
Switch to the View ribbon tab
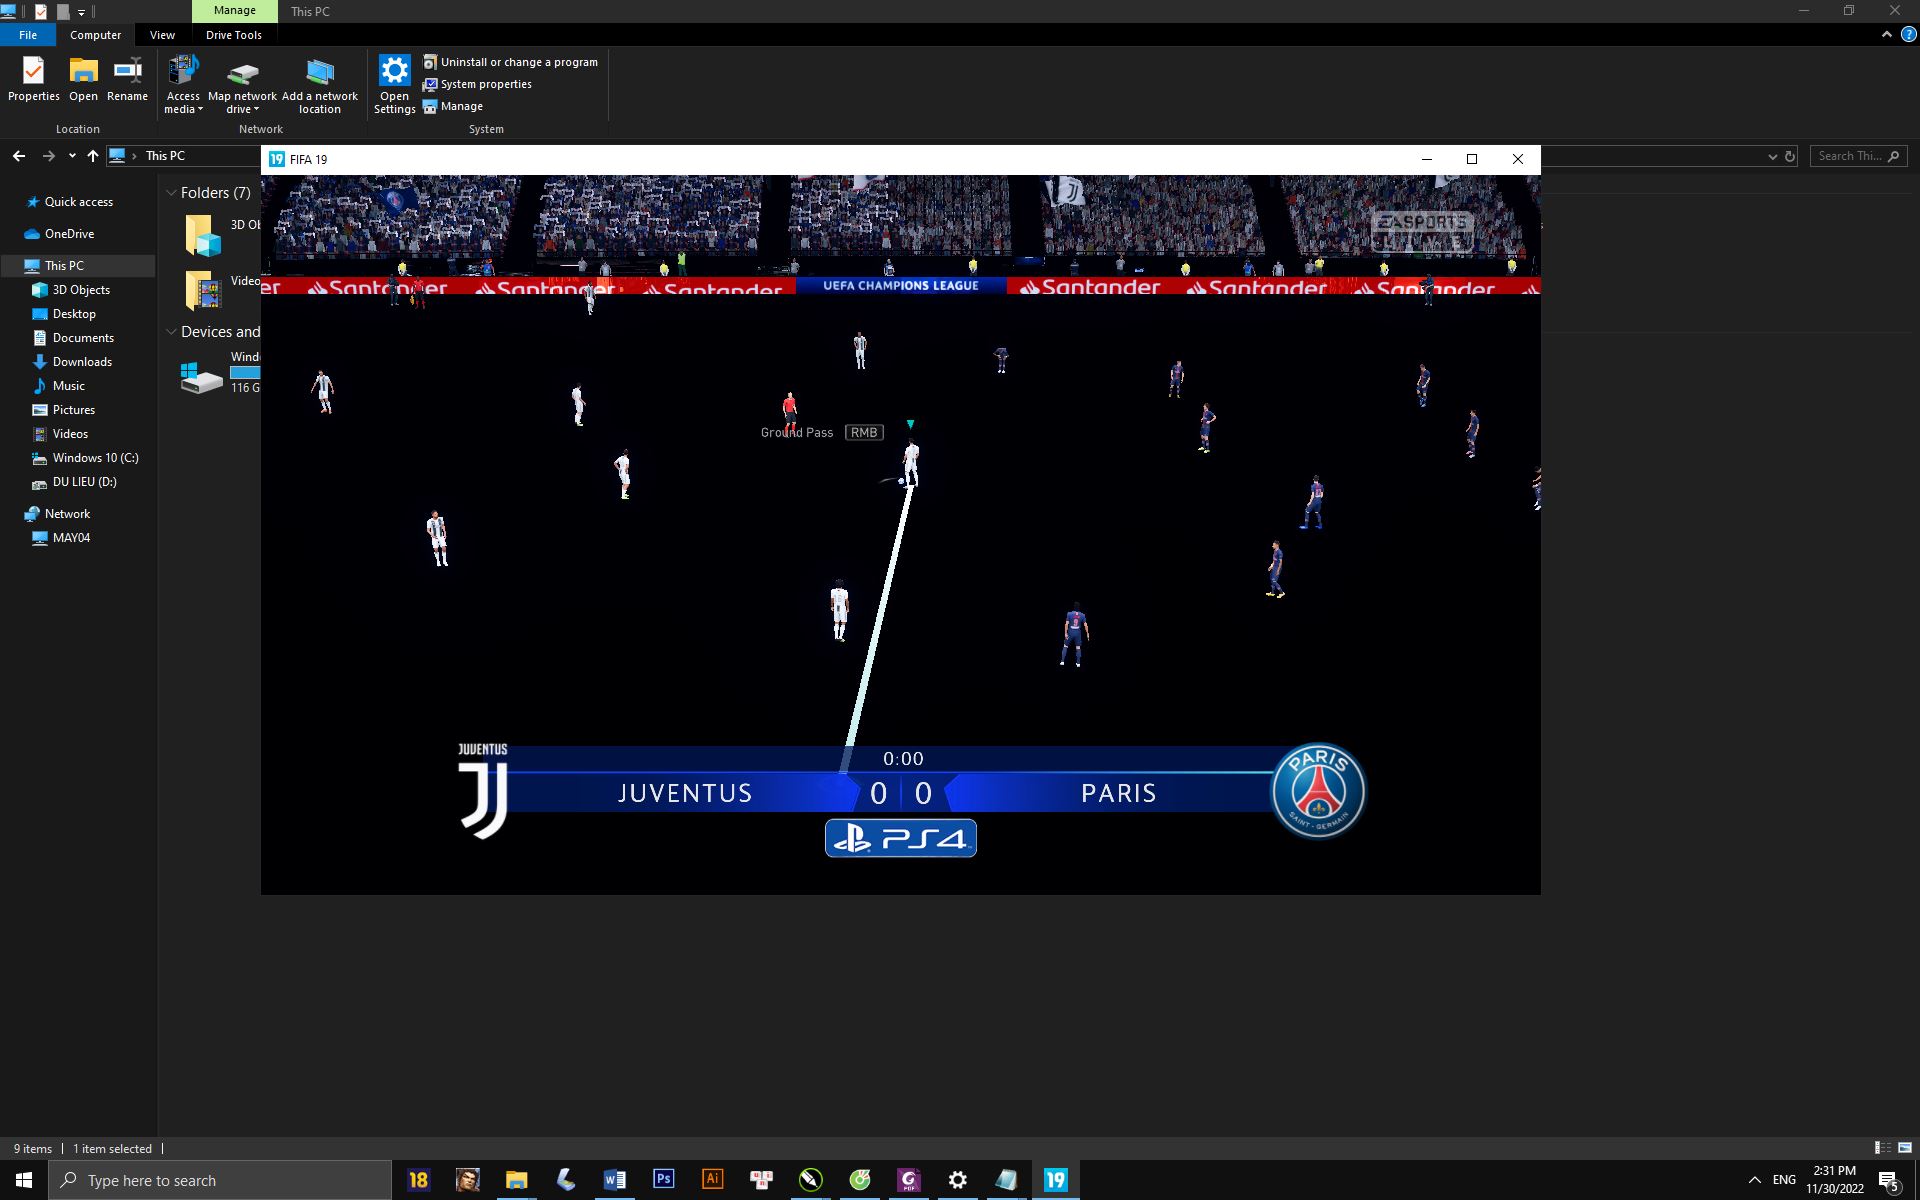coord(162,34)
